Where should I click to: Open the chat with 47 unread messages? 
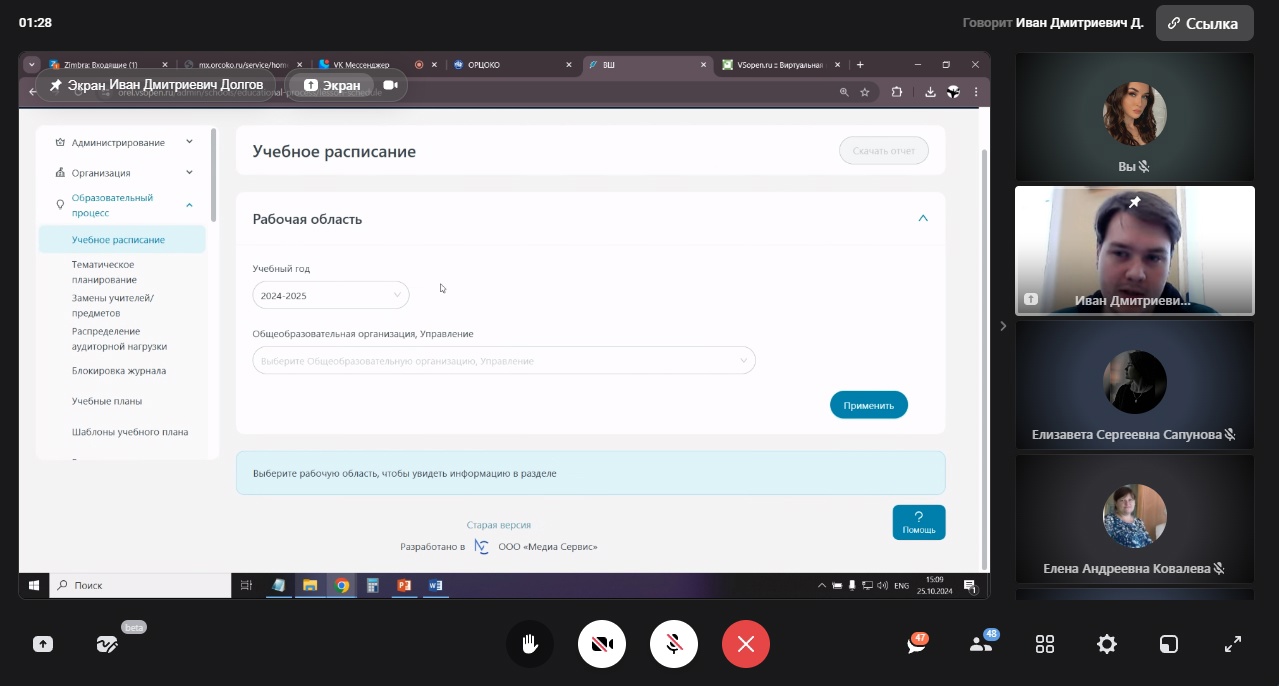click(916, 645)
